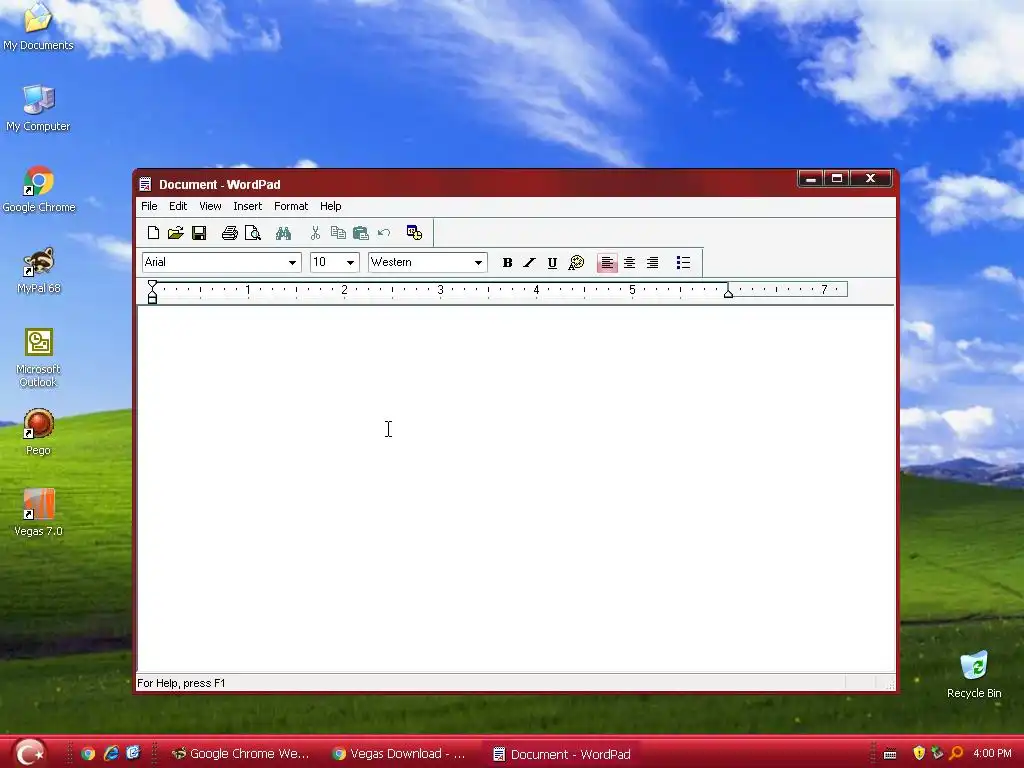The width and height of the screenshot is (1024, 768).
Task: Switch to Vegas Download taskbar button
Action: click(399, 754)
